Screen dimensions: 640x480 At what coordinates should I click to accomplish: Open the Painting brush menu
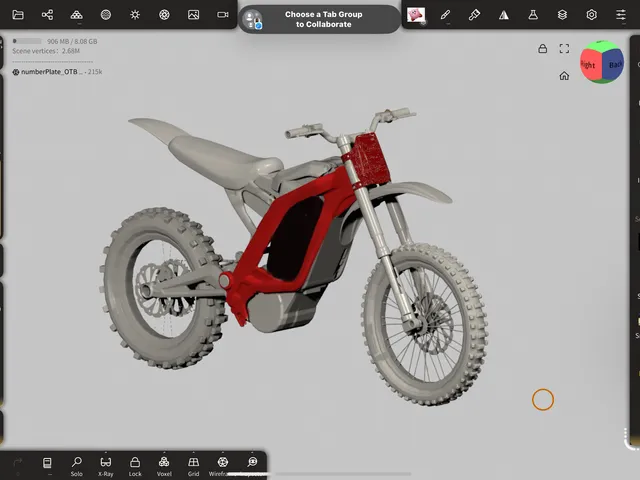[474, 15]
